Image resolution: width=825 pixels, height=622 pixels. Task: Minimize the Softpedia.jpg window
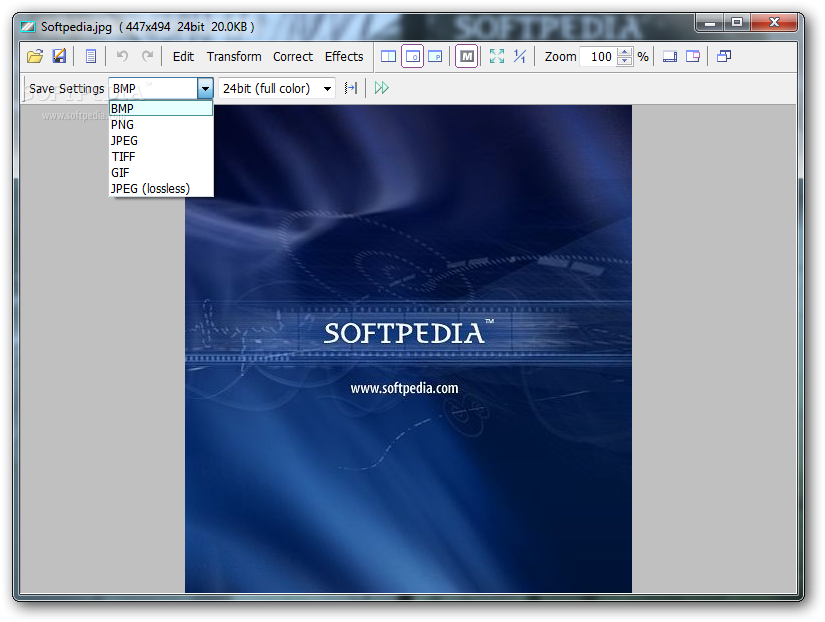710,23
